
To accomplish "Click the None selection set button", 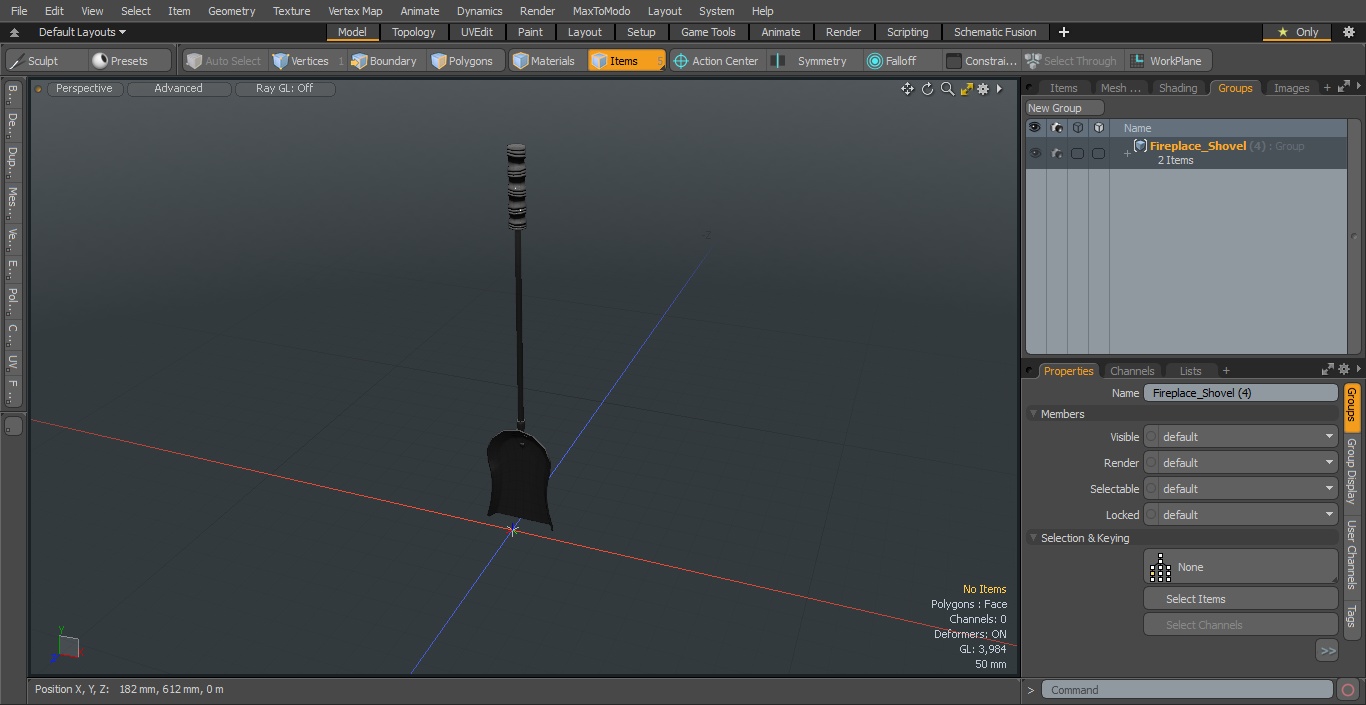I will pos(1240,567).
